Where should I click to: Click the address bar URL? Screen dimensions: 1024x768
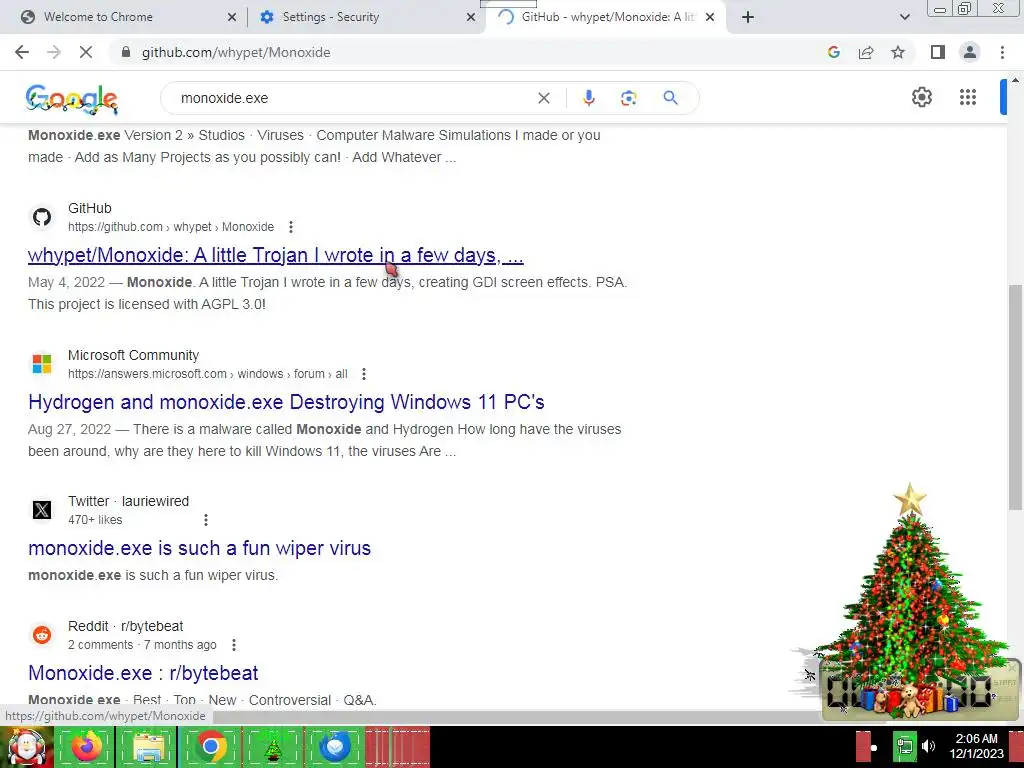pyautogui.click(x=236, y=52)
